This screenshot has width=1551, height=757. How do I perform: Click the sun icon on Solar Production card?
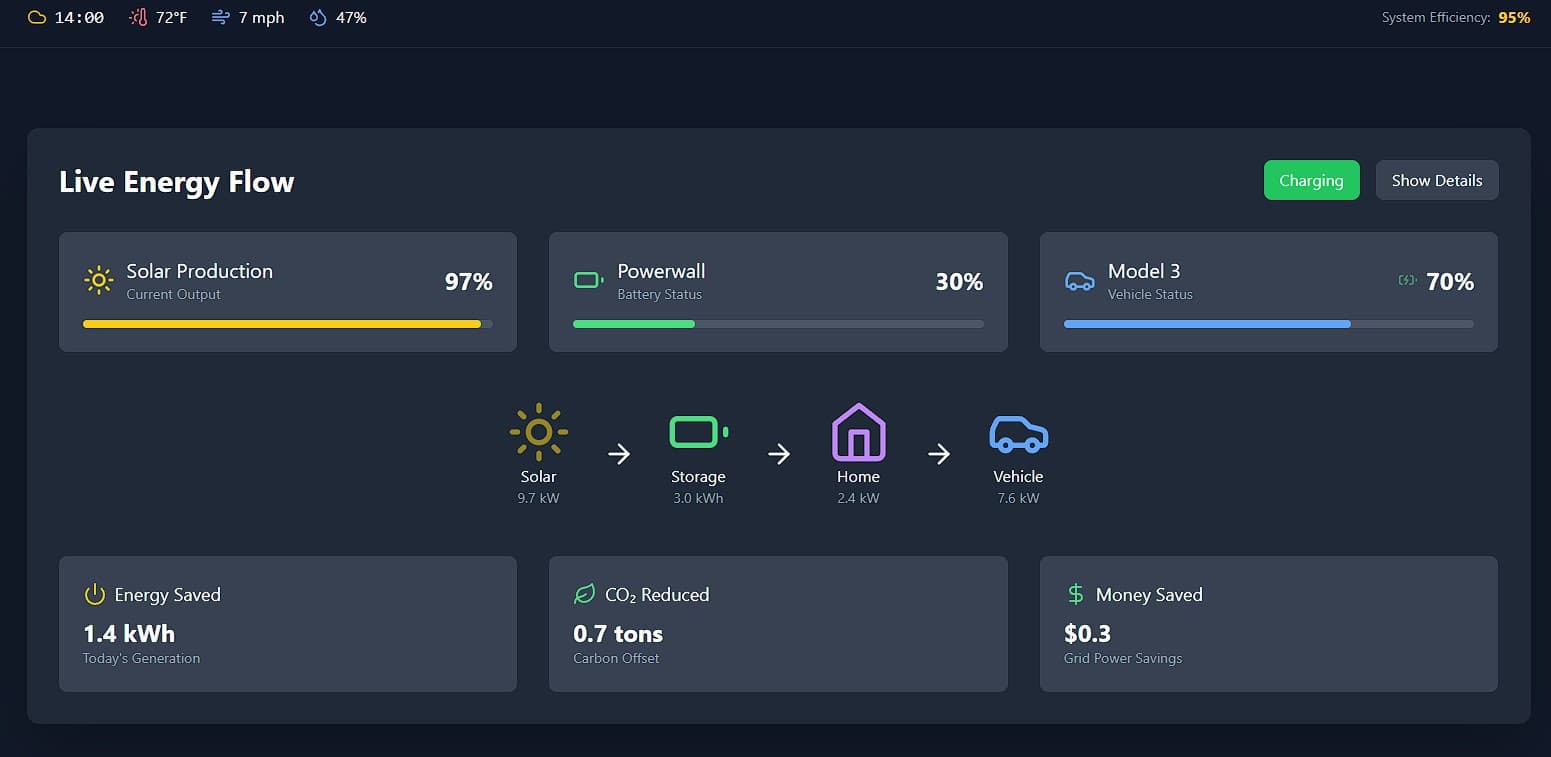98,280
